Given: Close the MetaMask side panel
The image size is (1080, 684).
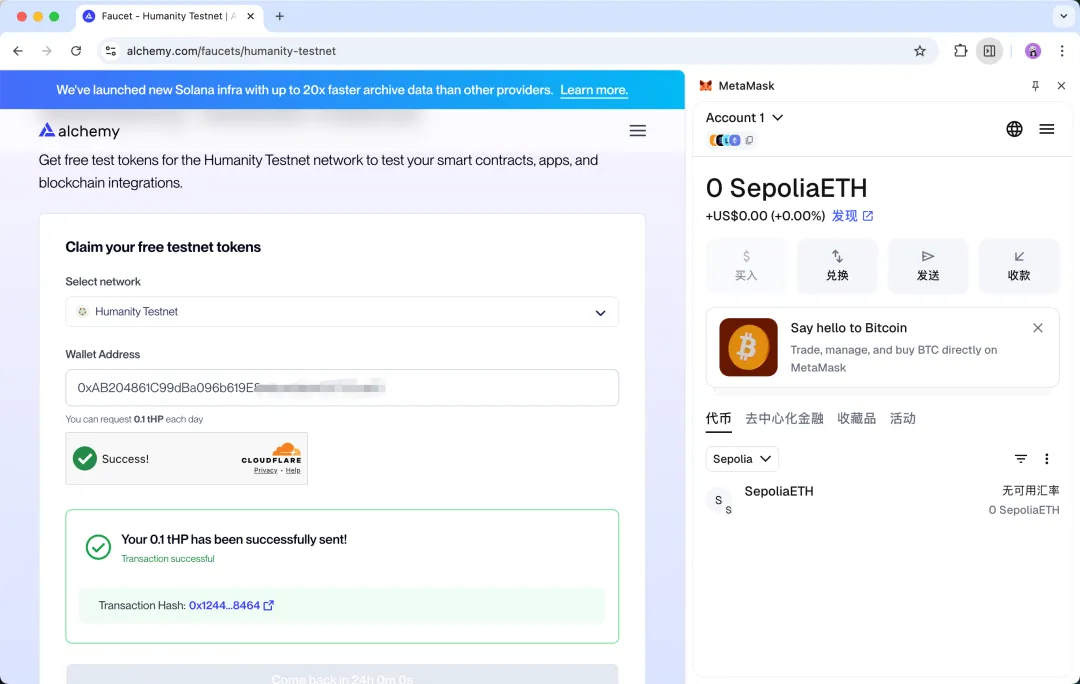Looking at the screenshot, I should pos(1061,86).
